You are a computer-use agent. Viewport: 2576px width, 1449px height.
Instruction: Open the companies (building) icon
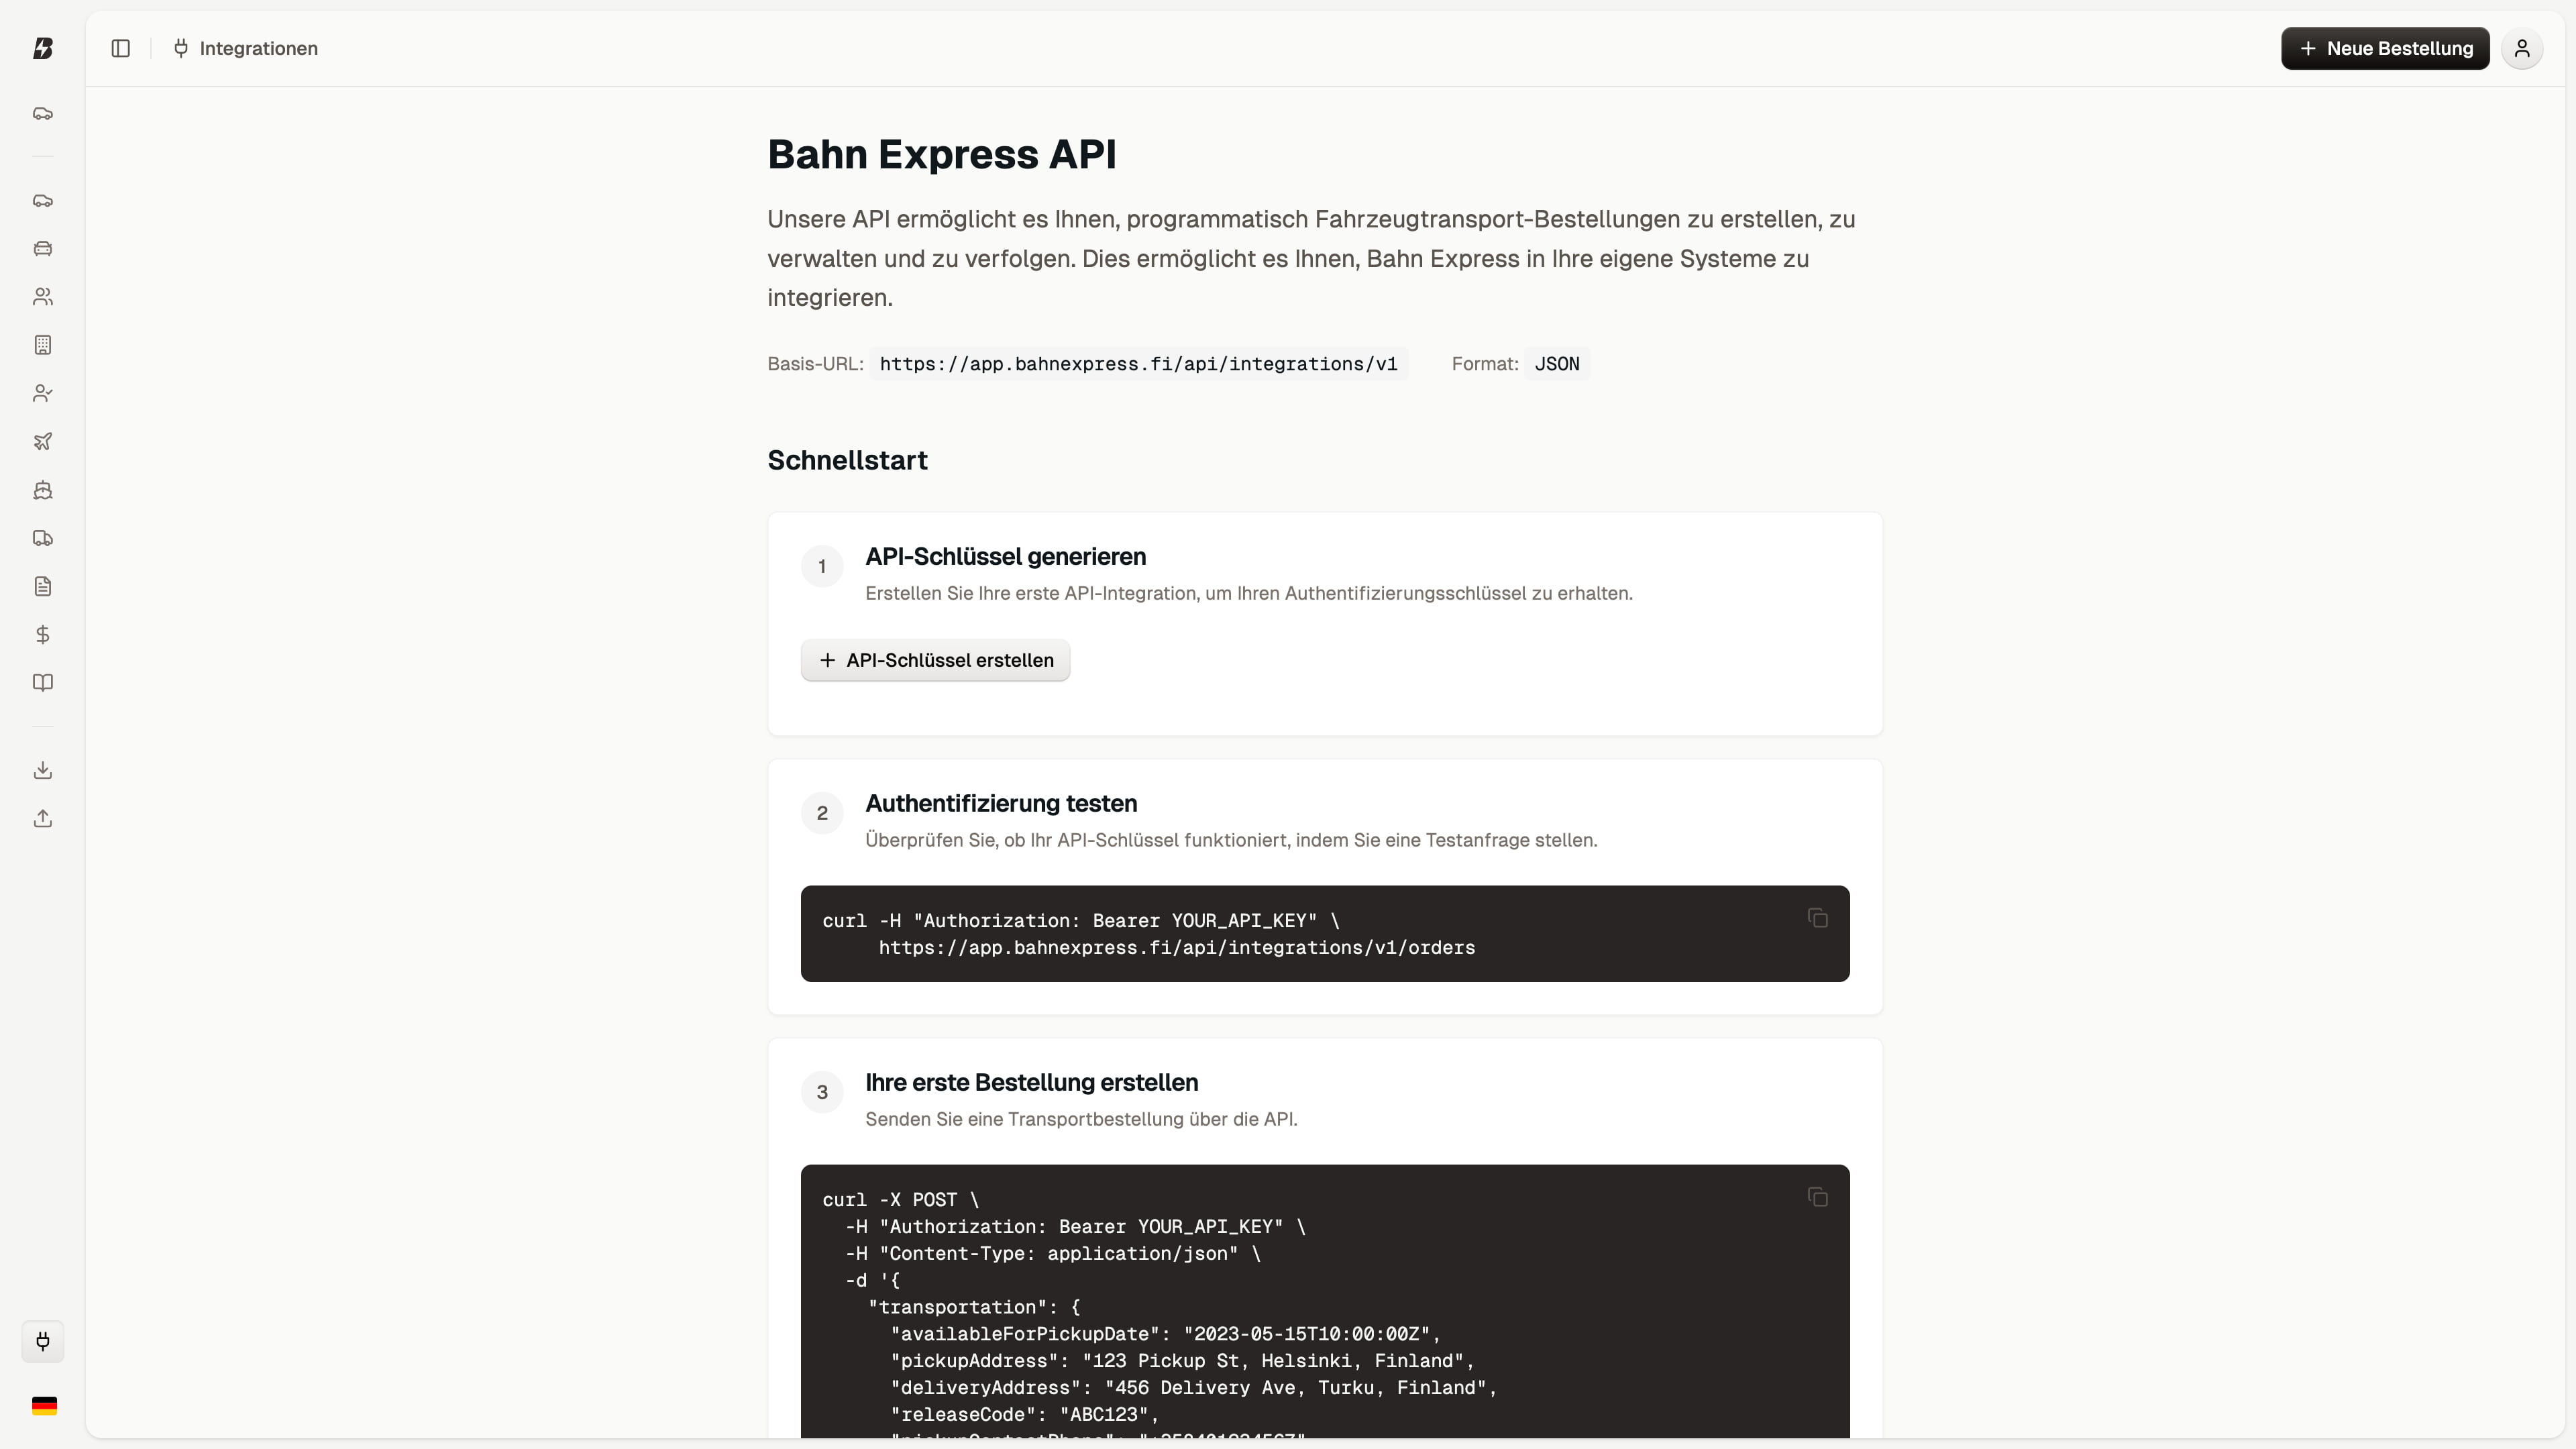click(x=43, y=344)
